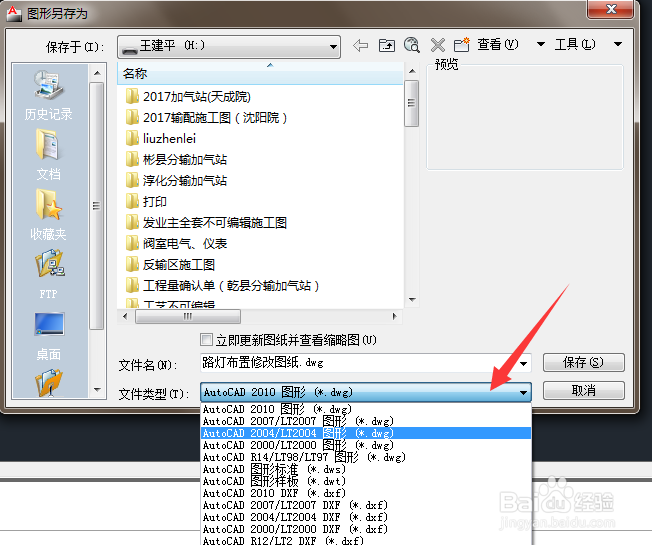The width and height of the screenshot is (652, 545).
Task: Click the AutoCAD logo in title bar
Action: pos(14,12)
